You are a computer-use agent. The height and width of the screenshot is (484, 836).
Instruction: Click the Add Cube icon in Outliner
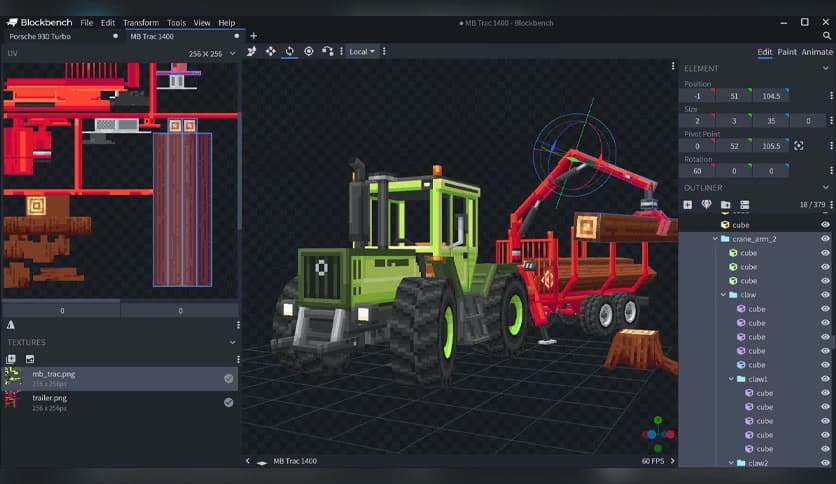click(x=688, y=205)
